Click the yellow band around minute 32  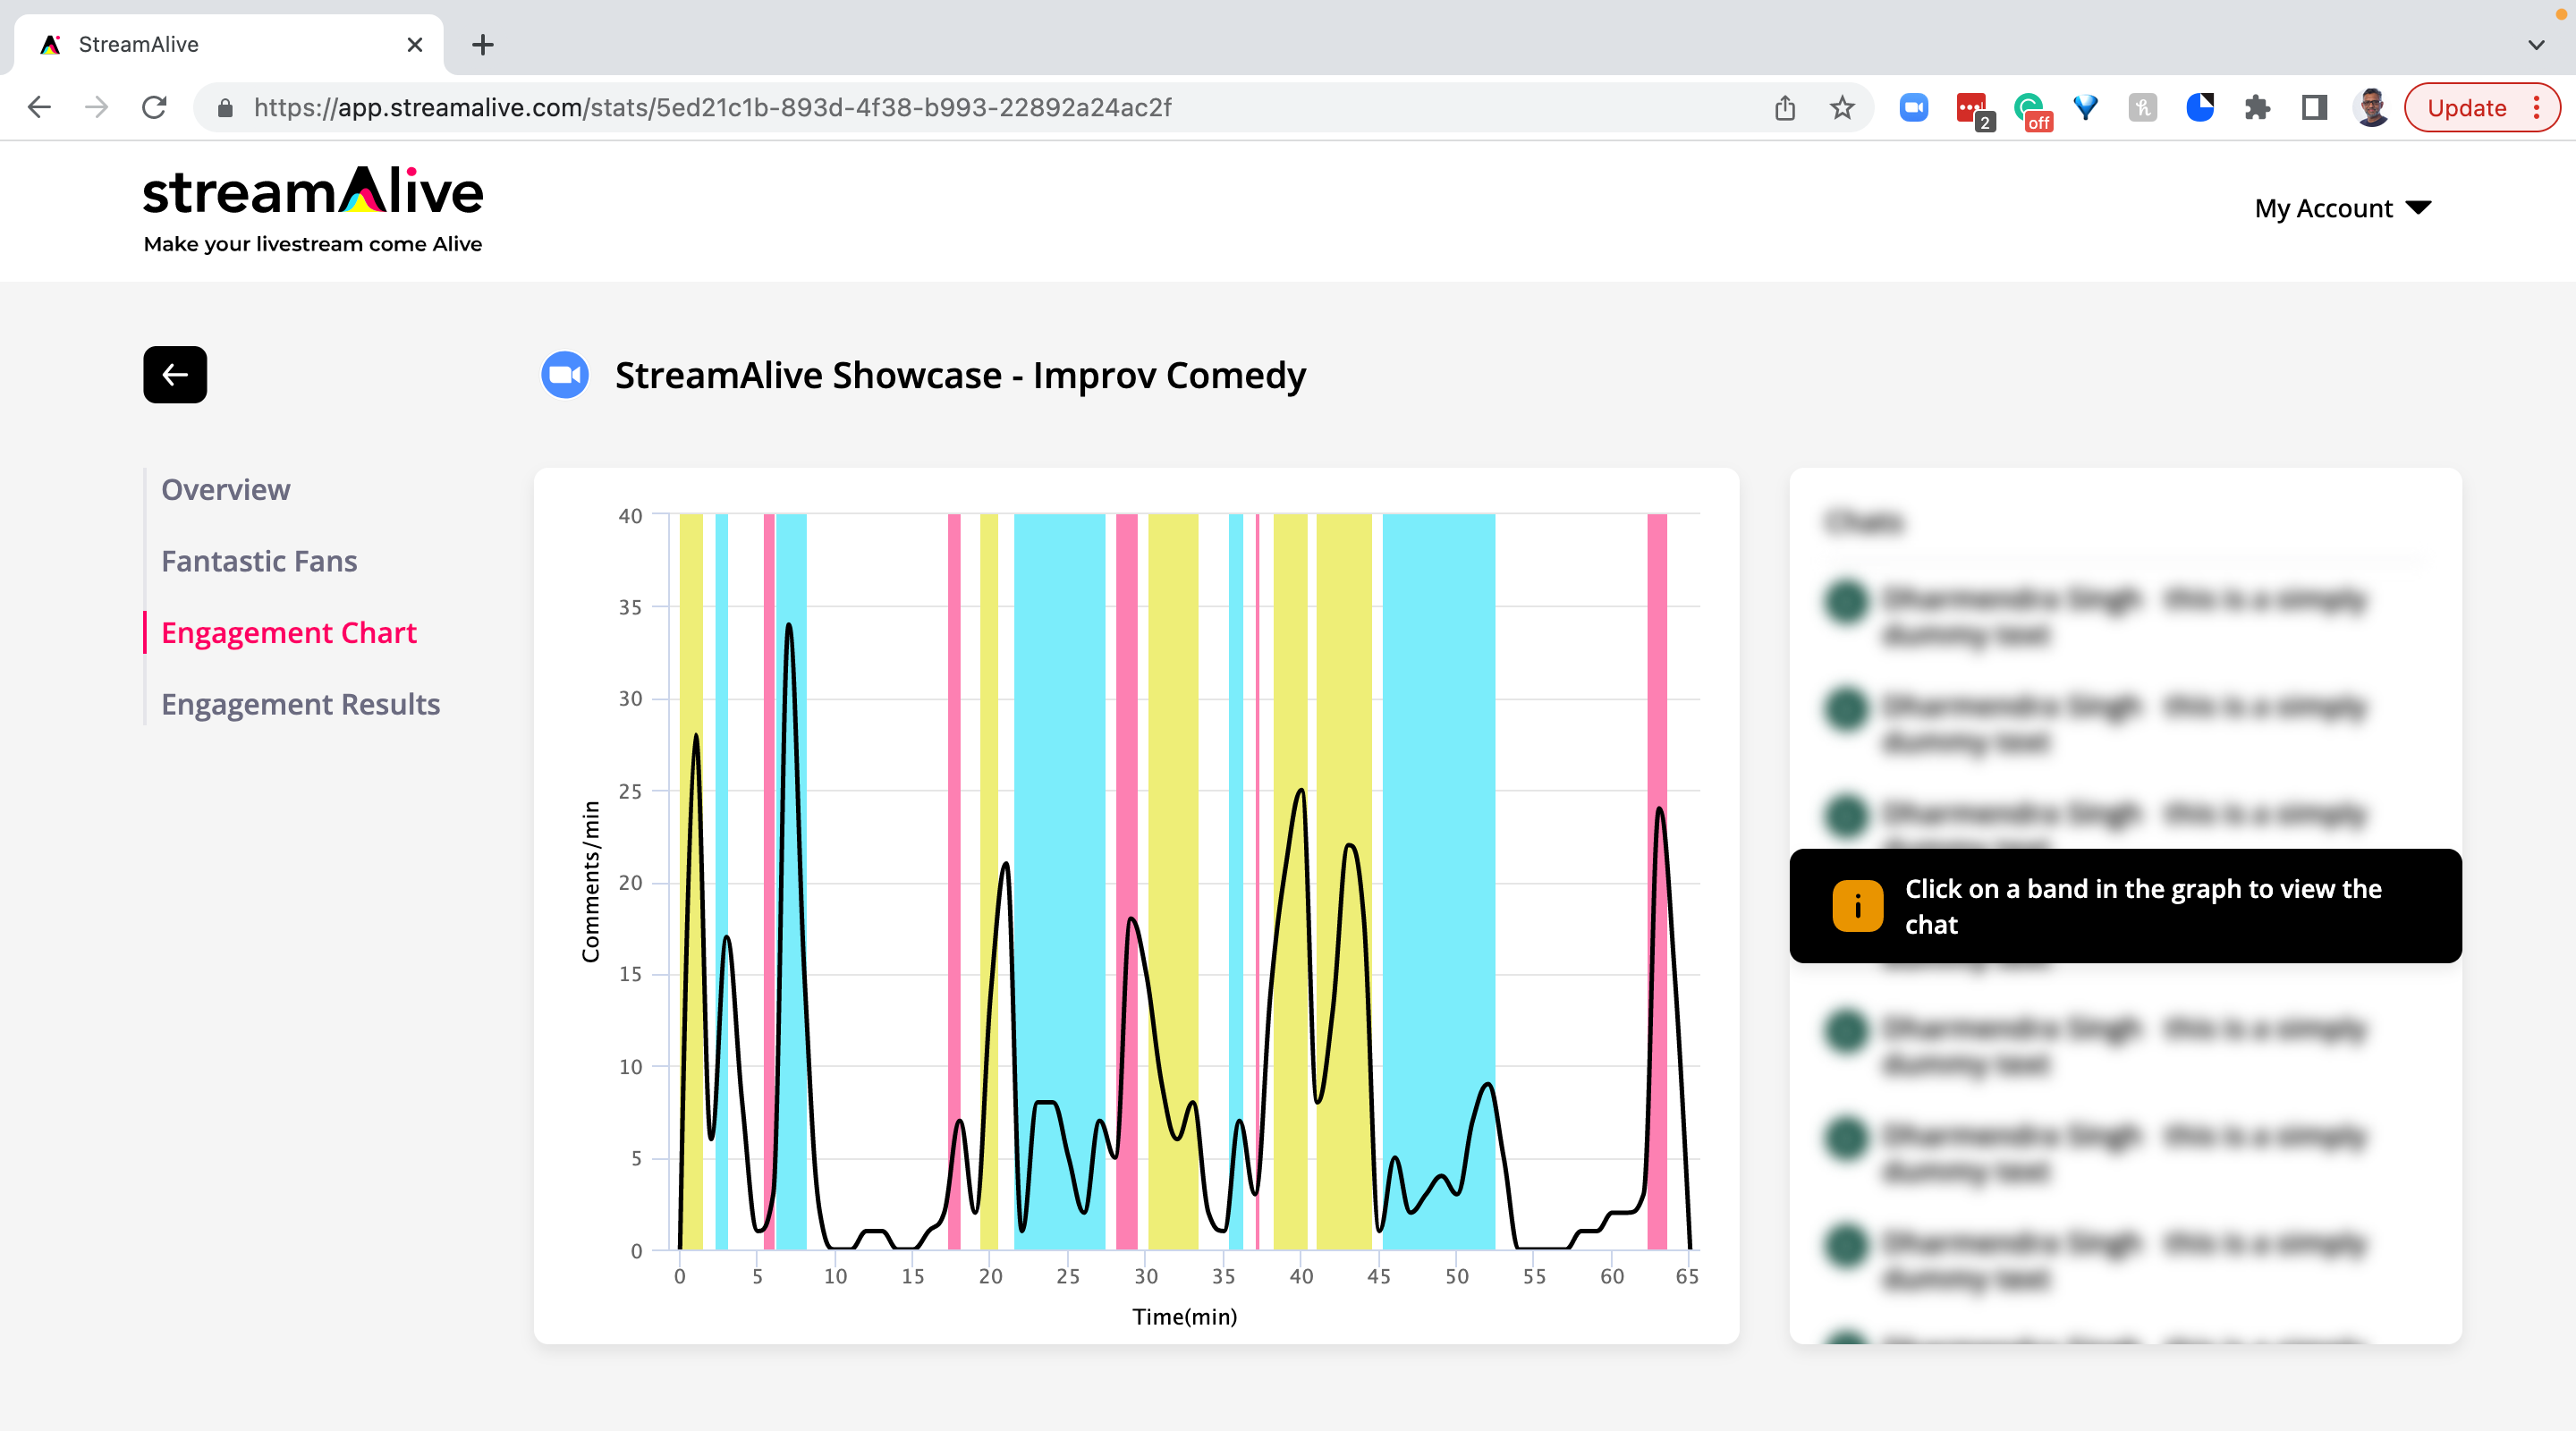point(1173,881)
